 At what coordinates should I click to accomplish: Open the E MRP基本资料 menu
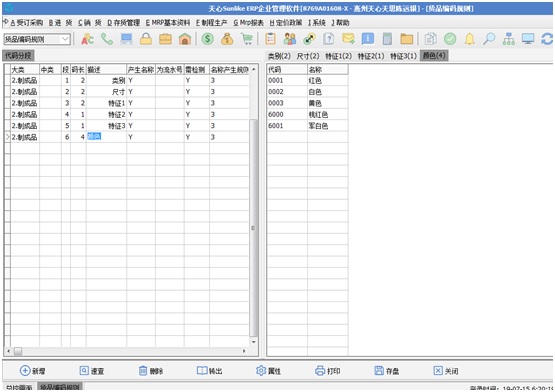(x=168, y=23)
